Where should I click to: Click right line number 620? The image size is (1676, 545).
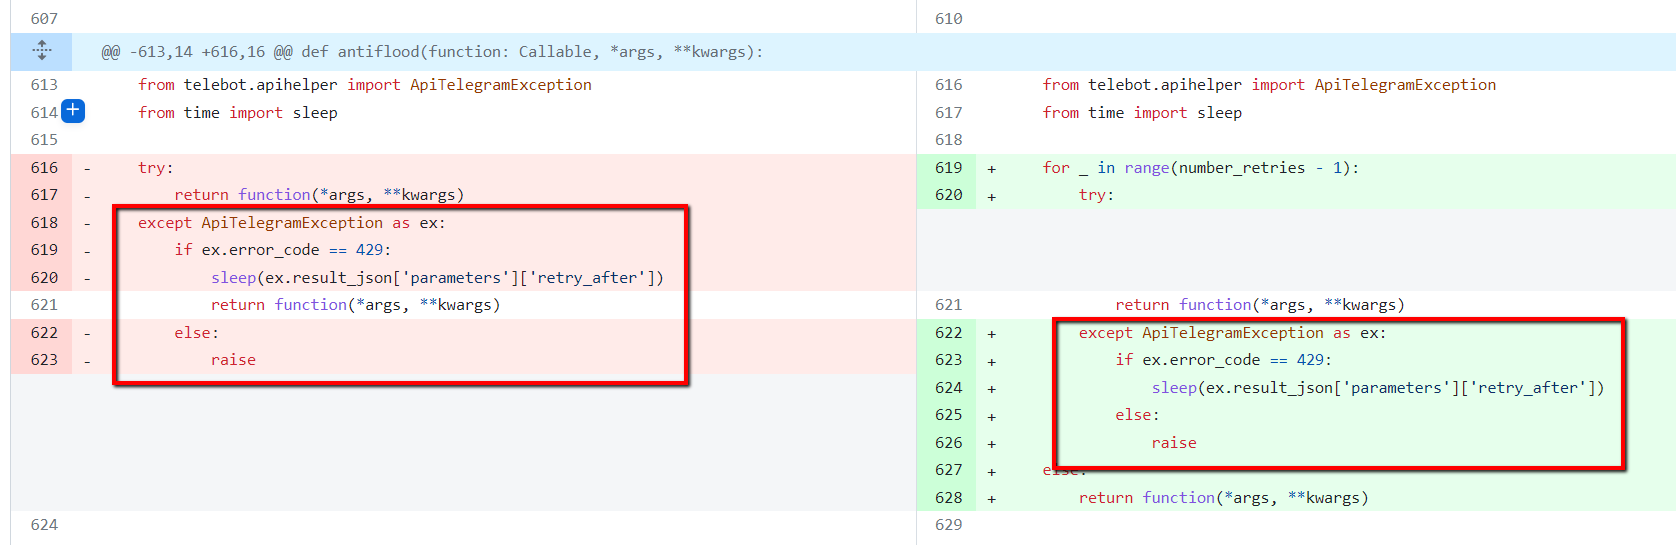(948, 195)
